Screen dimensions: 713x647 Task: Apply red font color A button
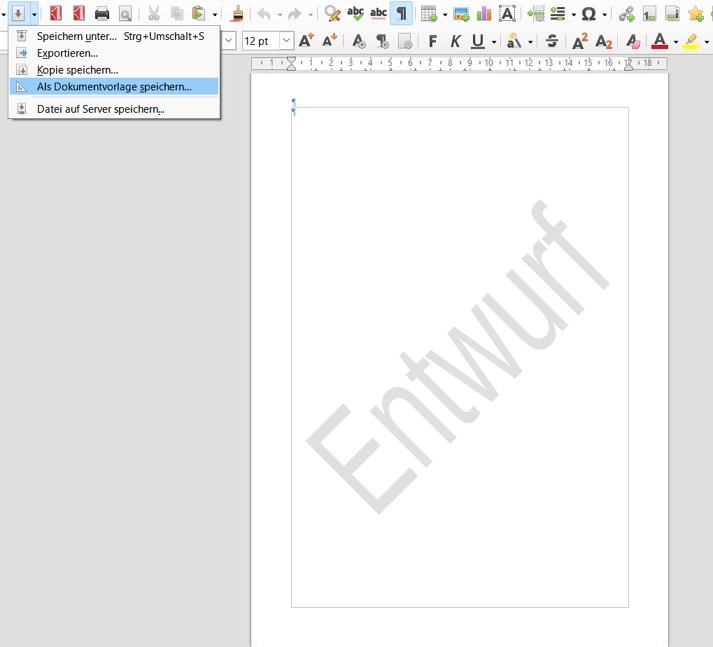coord(659,41)
